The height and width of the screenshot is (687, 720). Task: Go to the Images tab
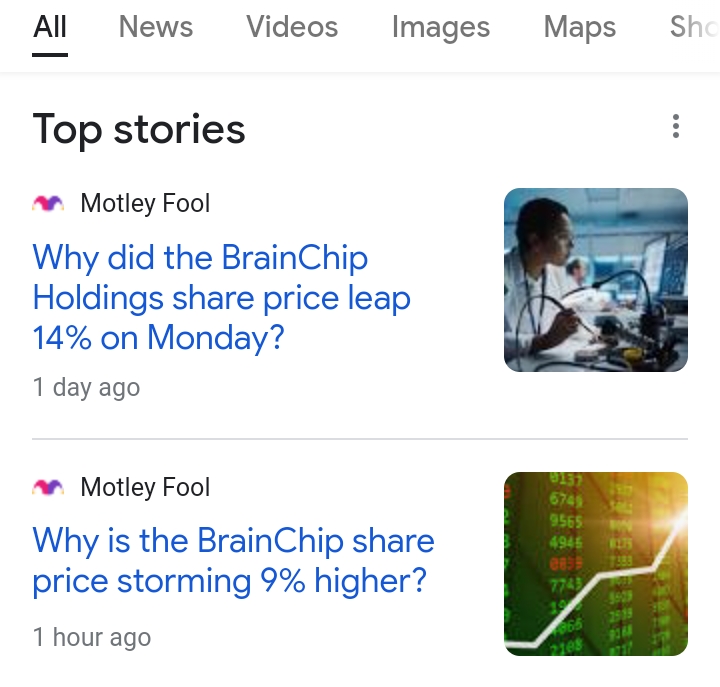click(441, 27)
